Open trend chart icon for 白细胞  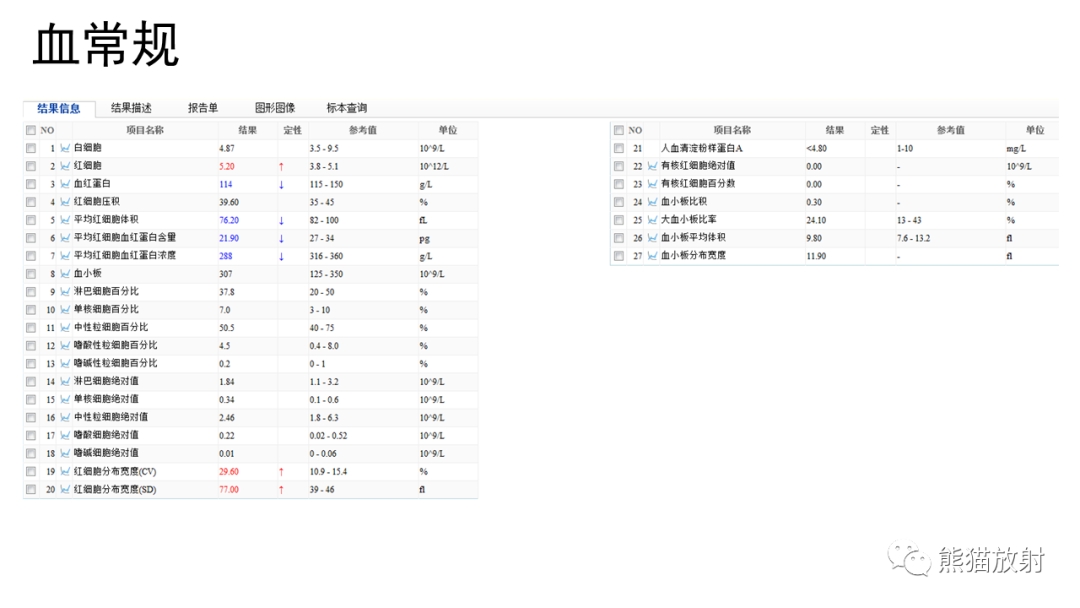click(65, 148)
